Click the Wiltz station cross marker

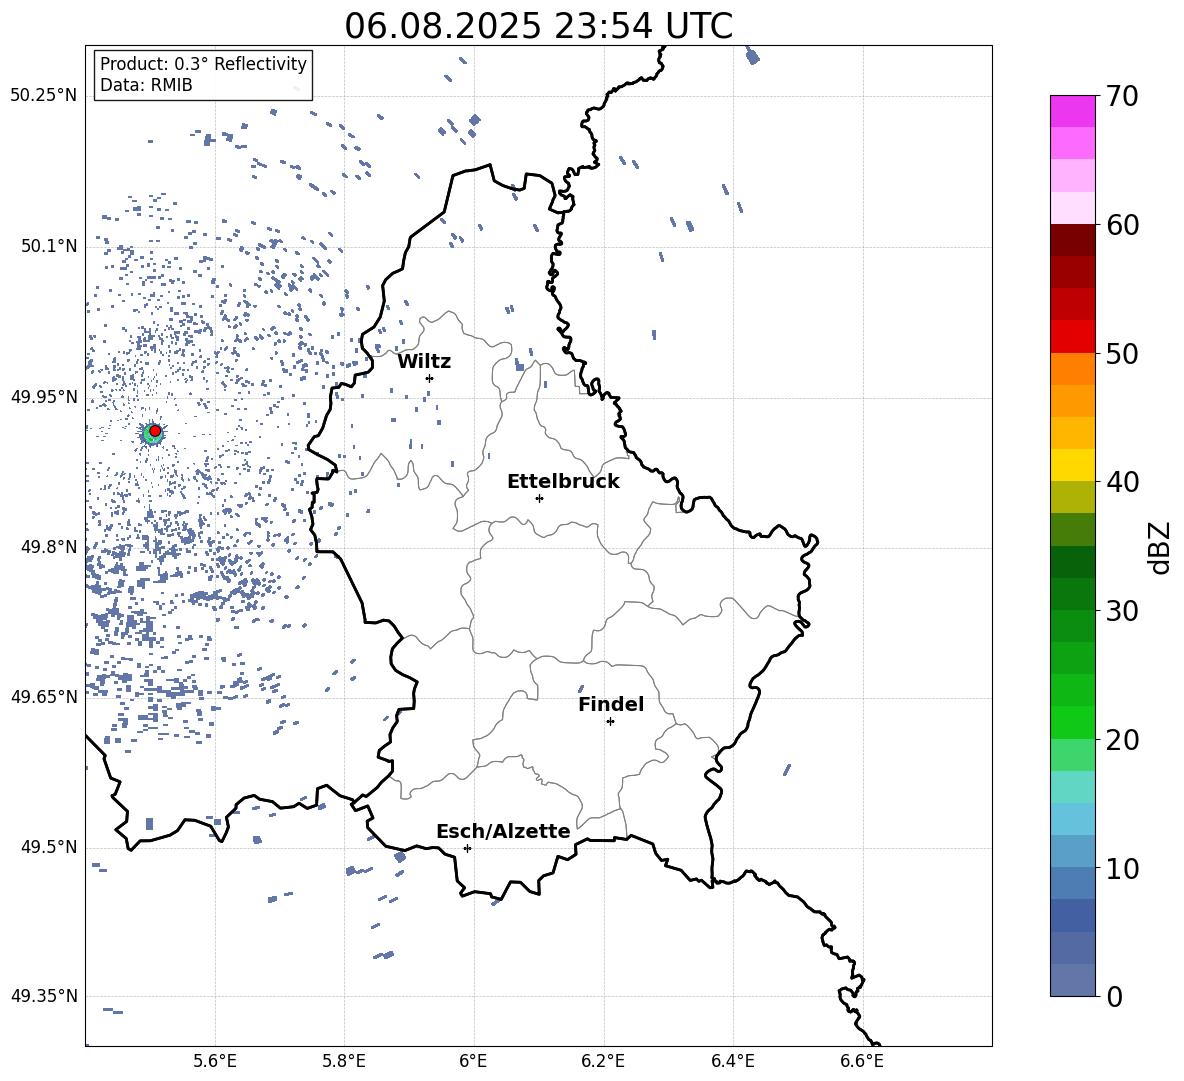pyautogui.click(x=429, y=378)
